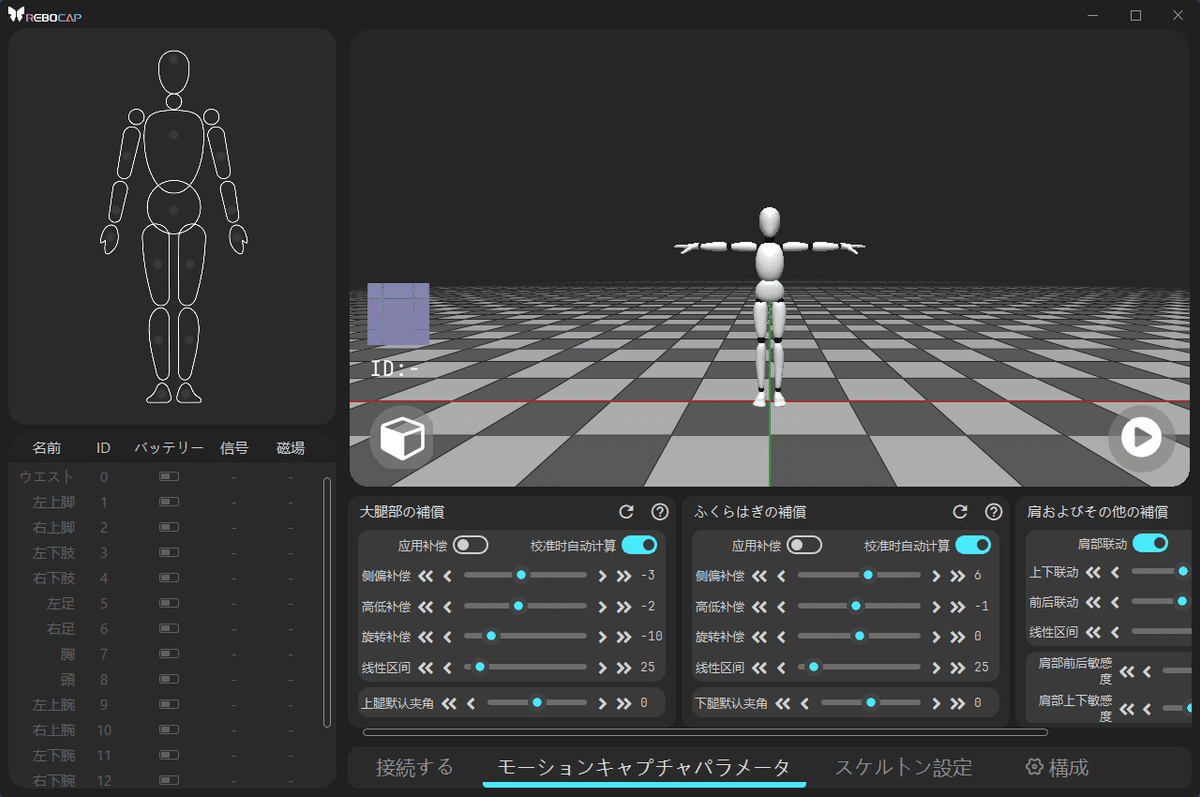The image size is (1200, 797).
Task: Decrease thigh 侧偏补偿 with single-left arrow
Action: point(448,575)
